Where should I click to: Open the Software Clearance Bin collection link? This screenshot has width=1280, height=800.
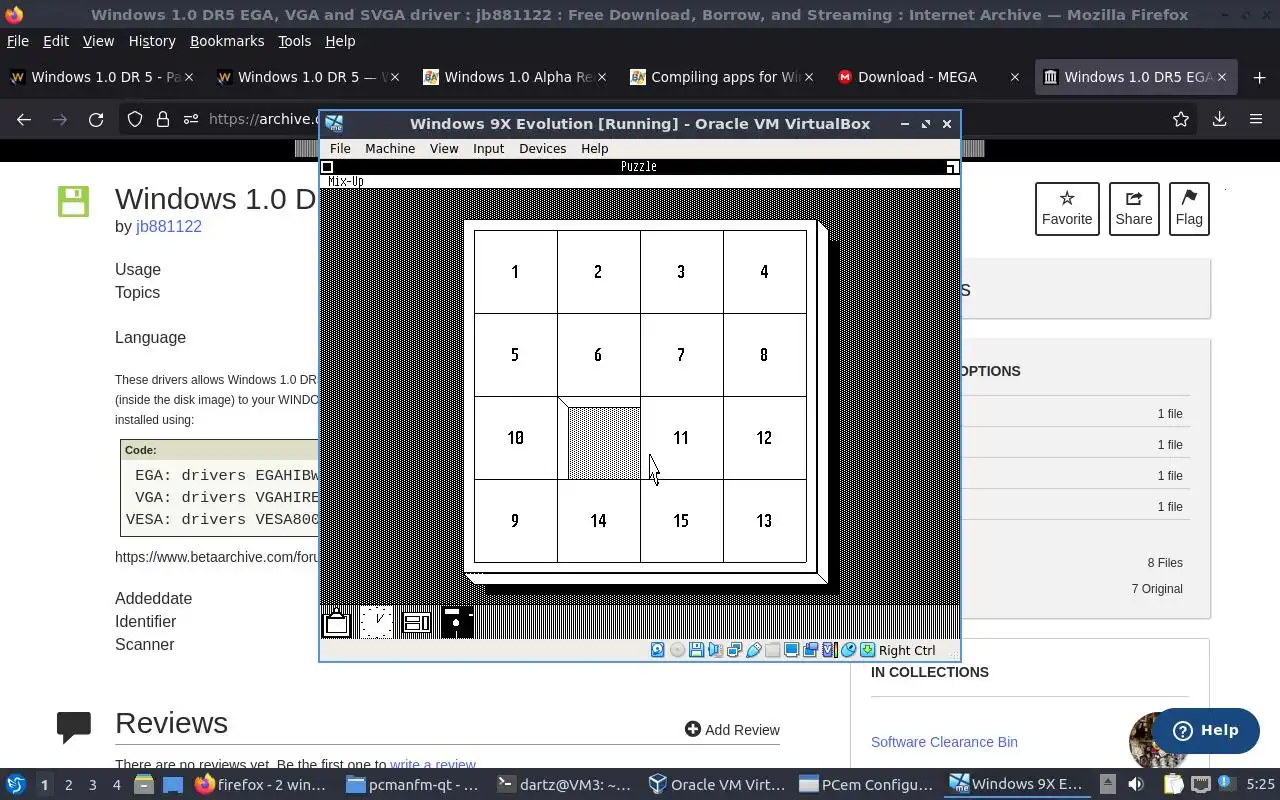pyautogui.click(x=944, y=742)
